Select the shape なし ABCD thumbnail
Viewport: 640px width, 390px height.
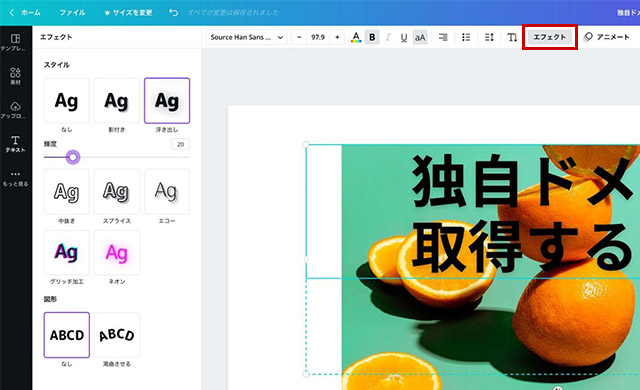(x=67, y=335)
